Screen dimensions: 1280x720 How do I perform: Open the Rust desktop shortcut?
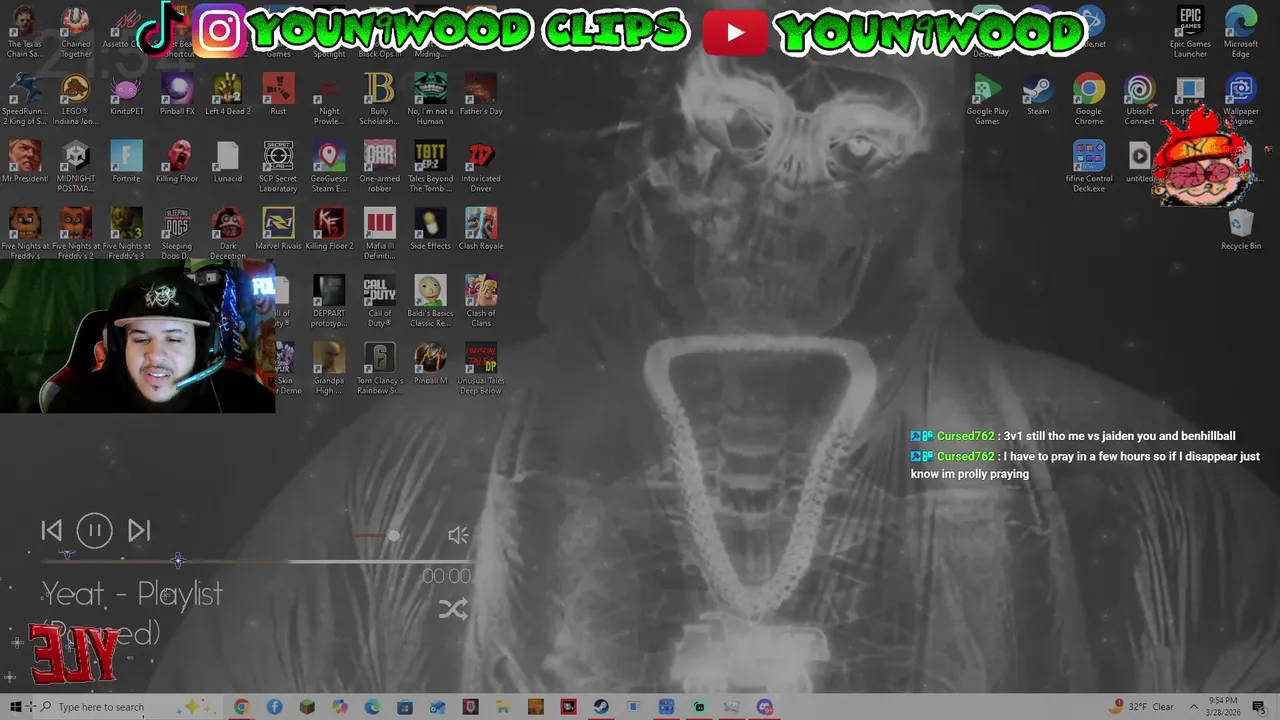278,95
